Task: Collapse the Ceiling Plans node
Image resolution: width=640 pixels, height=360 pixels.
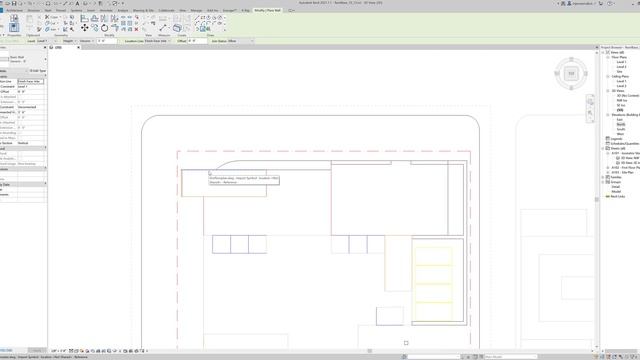Action: pyautogui.click(x=608, y=76)
